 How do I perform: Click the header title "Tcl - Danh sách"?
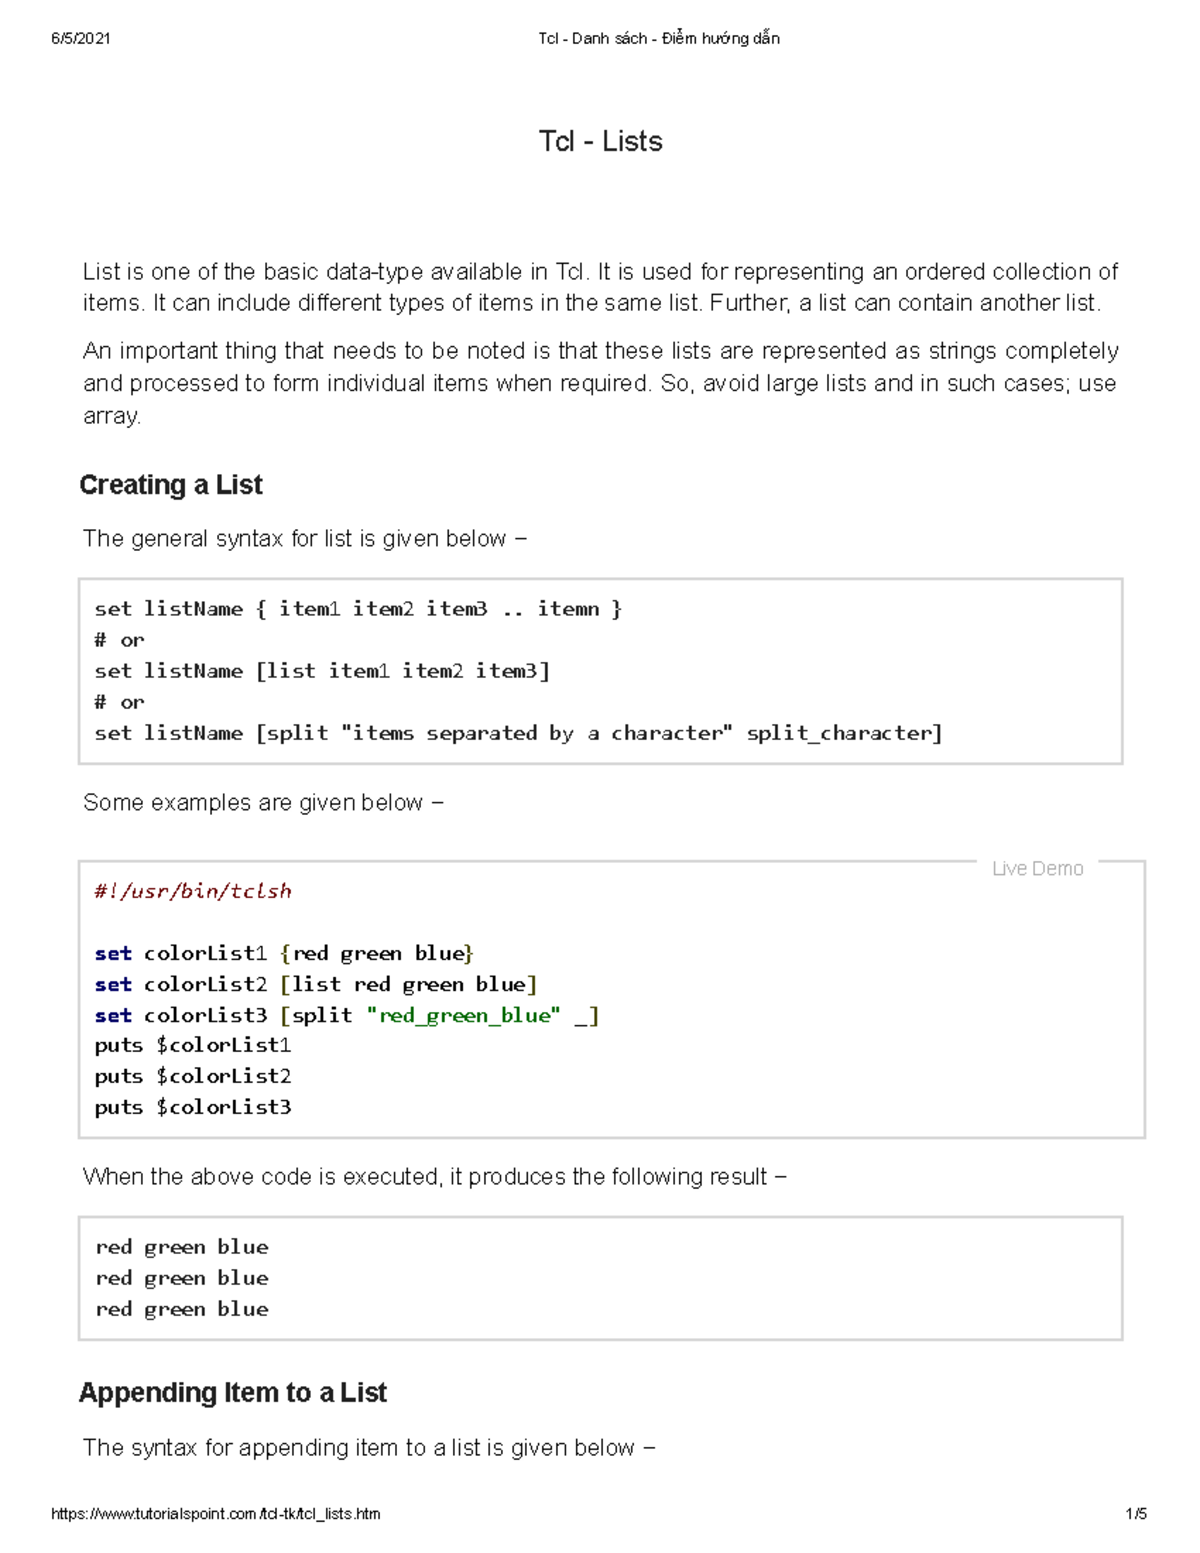click(x=658, y=39)
